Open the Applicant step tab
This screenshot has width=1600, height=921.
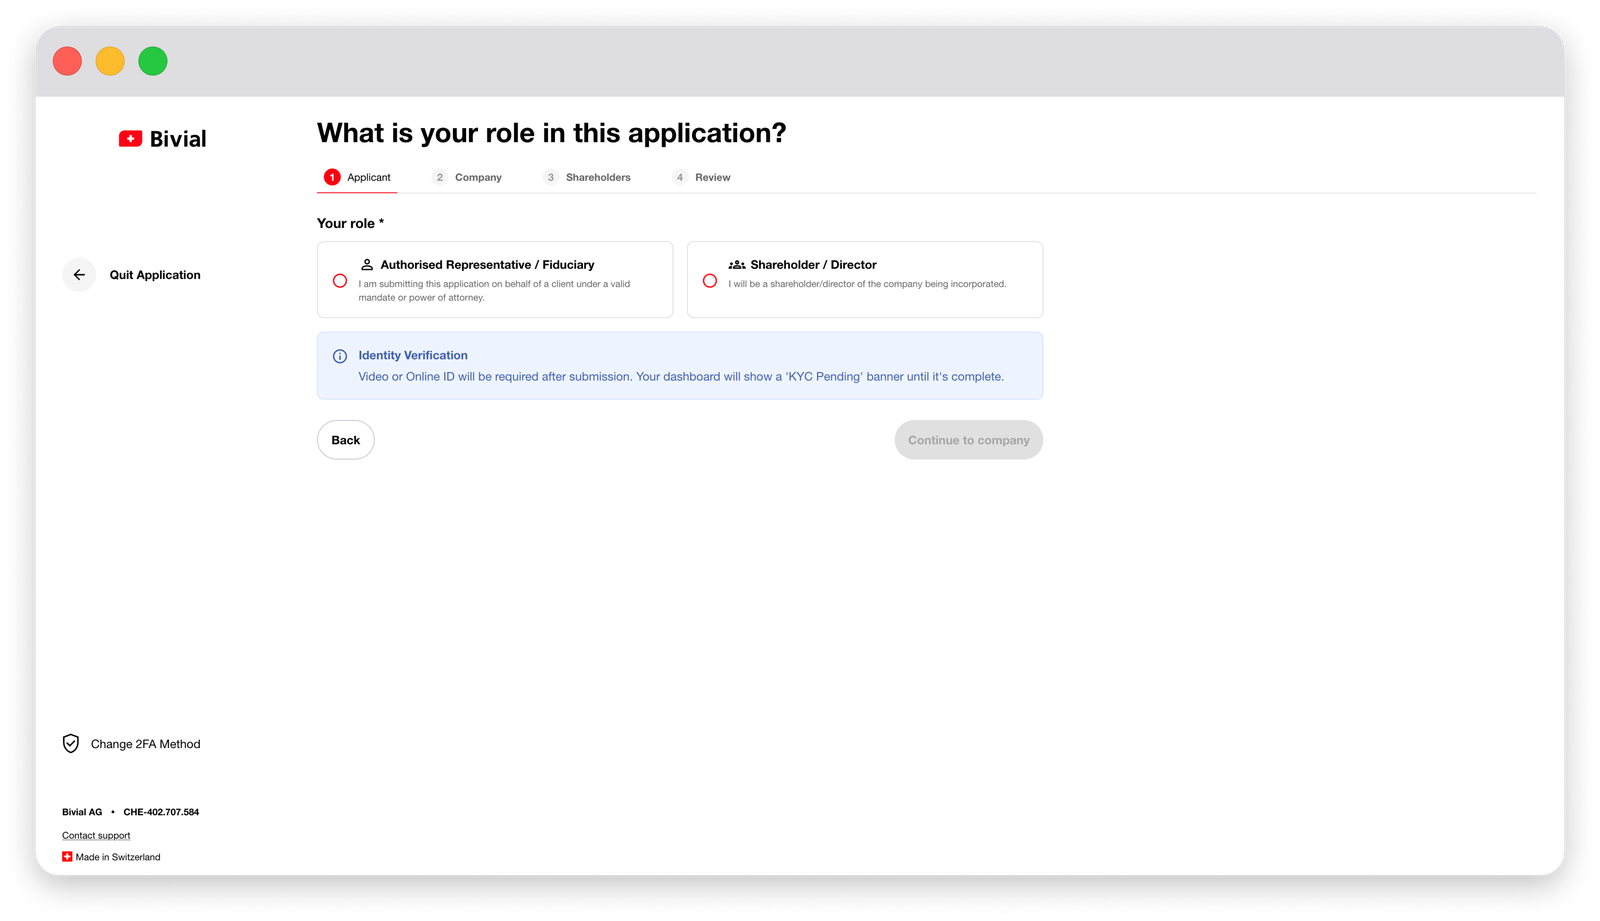pos(357,177)
